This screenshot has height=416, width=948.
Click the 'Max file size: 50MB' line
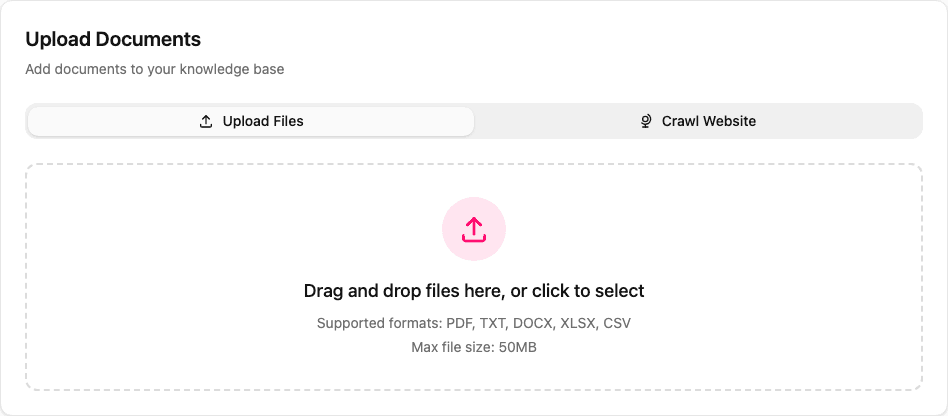tap(474, 347)
